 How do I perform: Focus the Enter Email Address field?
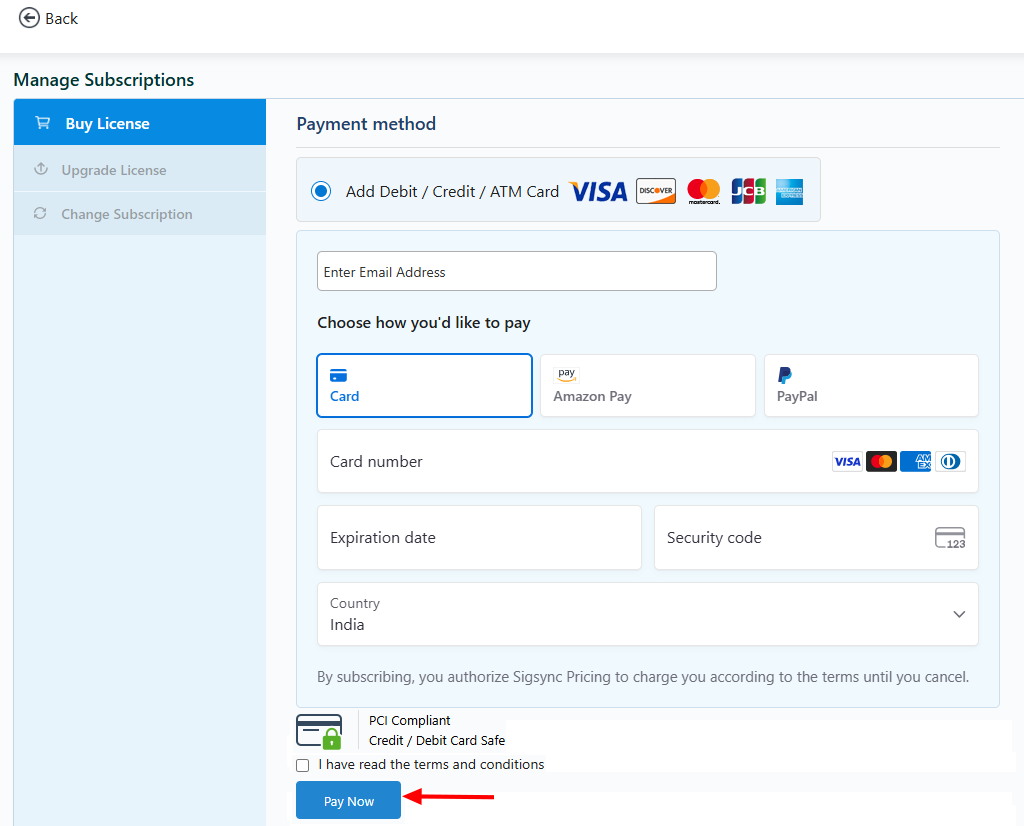point(516,272)
